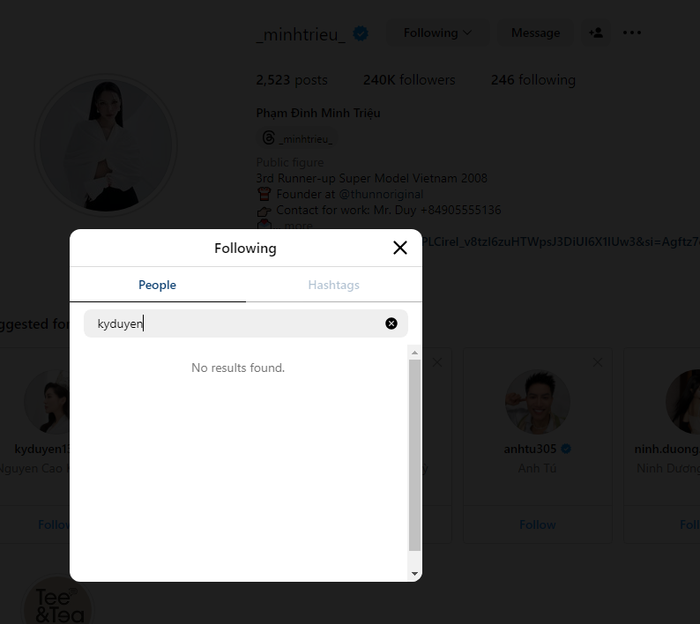The height and width of the screenshot is (624, 700).
Task: Click scrollbar down arrow in dialog
Action: (415, 573)
